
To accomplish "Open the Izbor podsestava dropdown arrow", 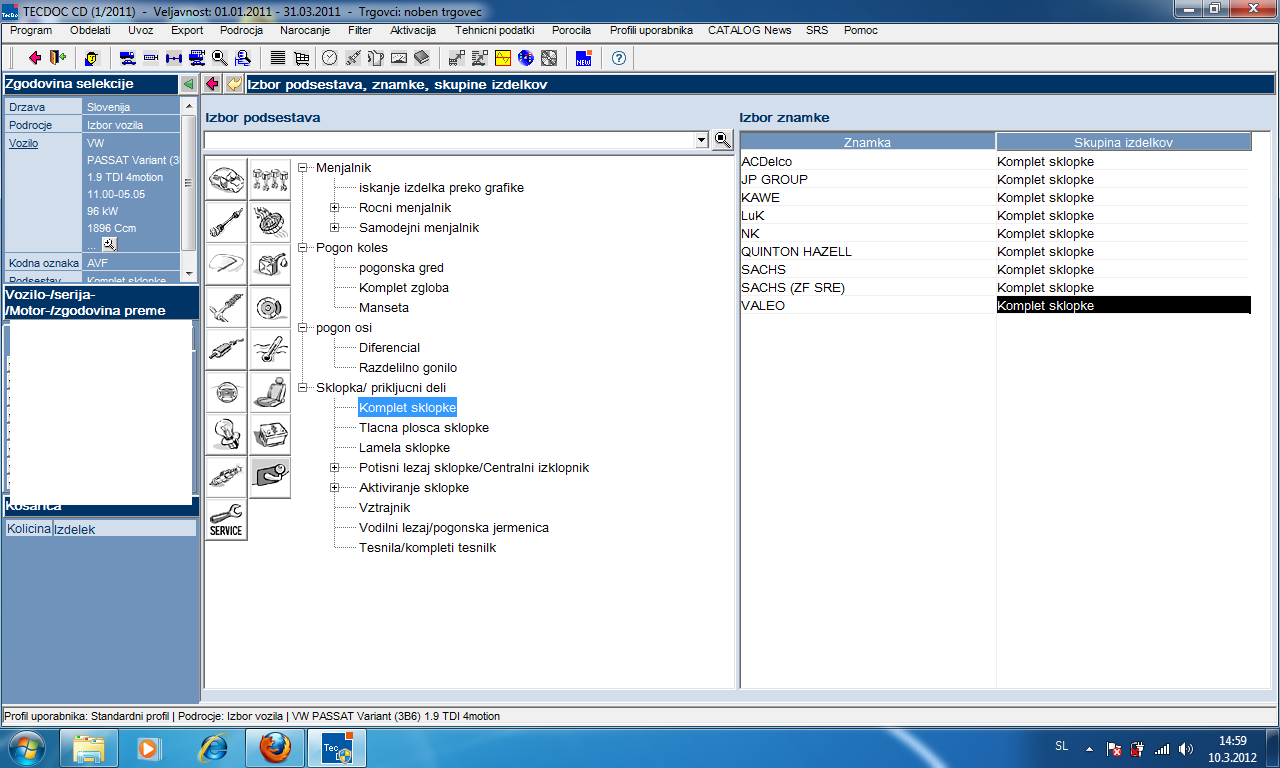I will [x=702, y=140].
